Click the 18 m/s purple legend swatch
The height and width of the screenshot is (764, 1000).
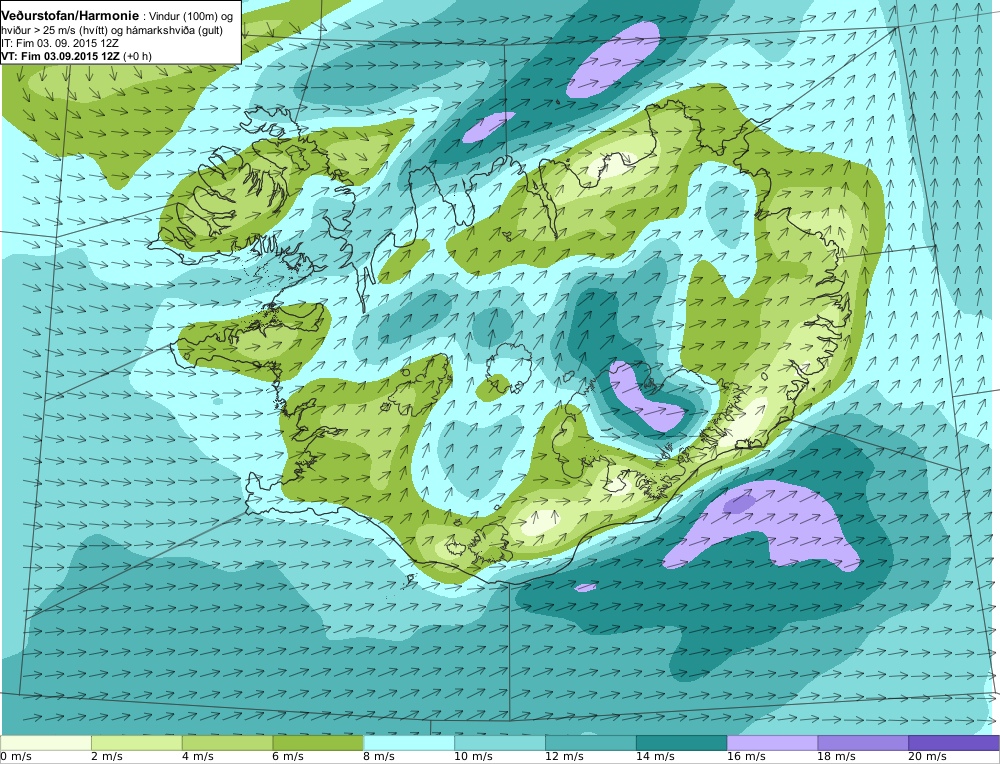pyautogui.click(x=863, y=743)
